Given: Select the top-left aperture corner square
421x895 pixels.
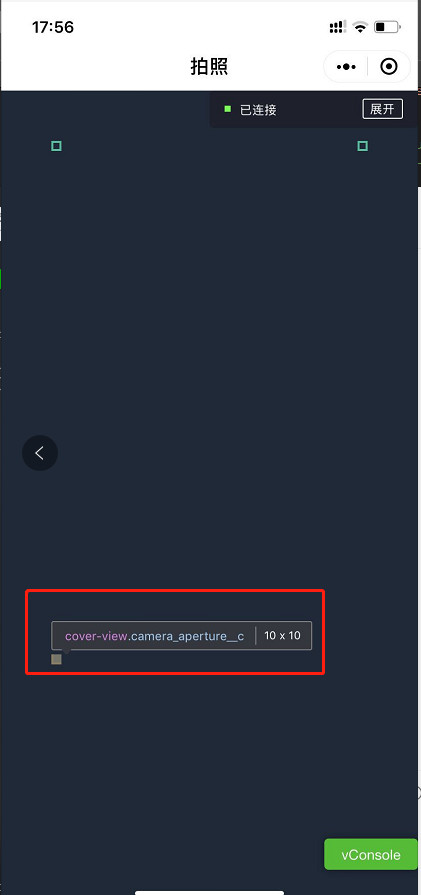Looking at the screenshot, I should click(56, 146).
